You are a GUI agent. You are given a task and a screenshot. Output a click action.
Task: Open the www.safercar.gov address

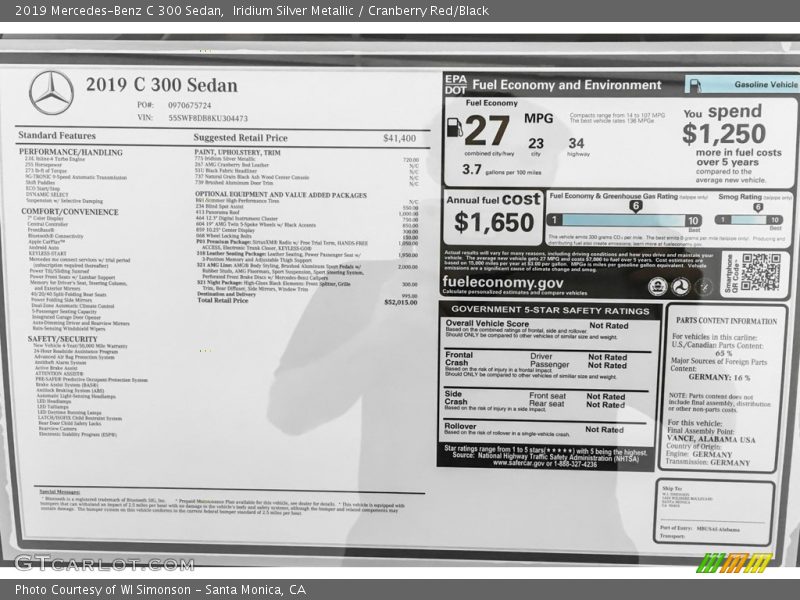pos(518,463)
